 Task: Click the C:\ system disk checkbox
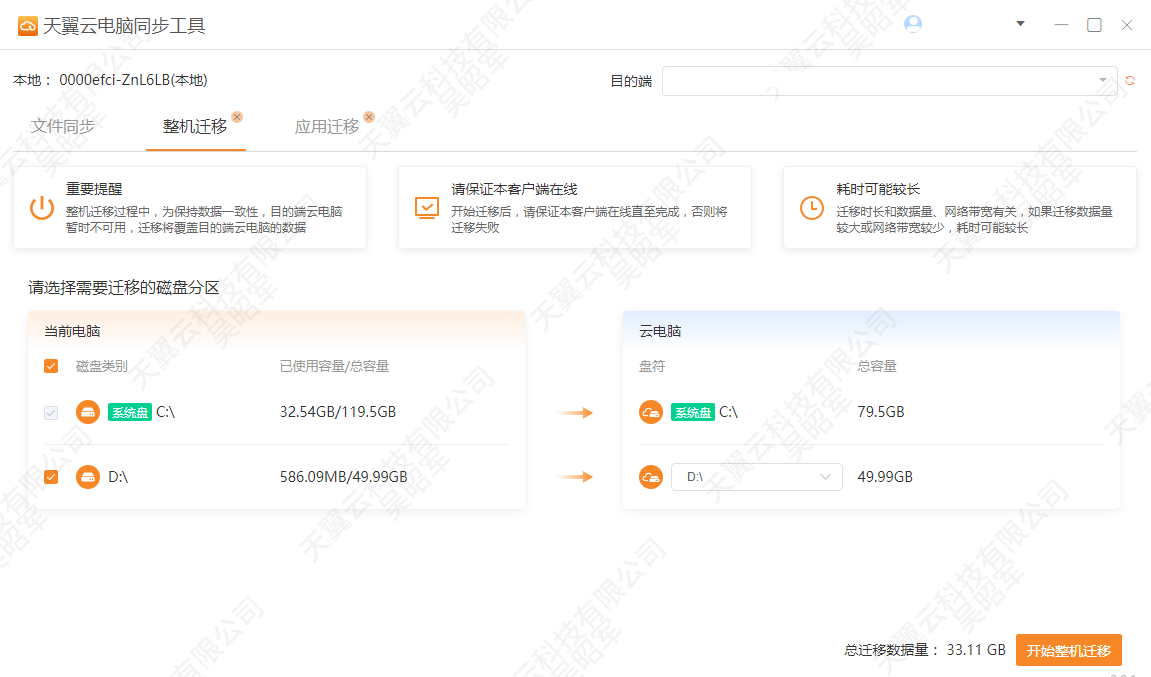51,412
